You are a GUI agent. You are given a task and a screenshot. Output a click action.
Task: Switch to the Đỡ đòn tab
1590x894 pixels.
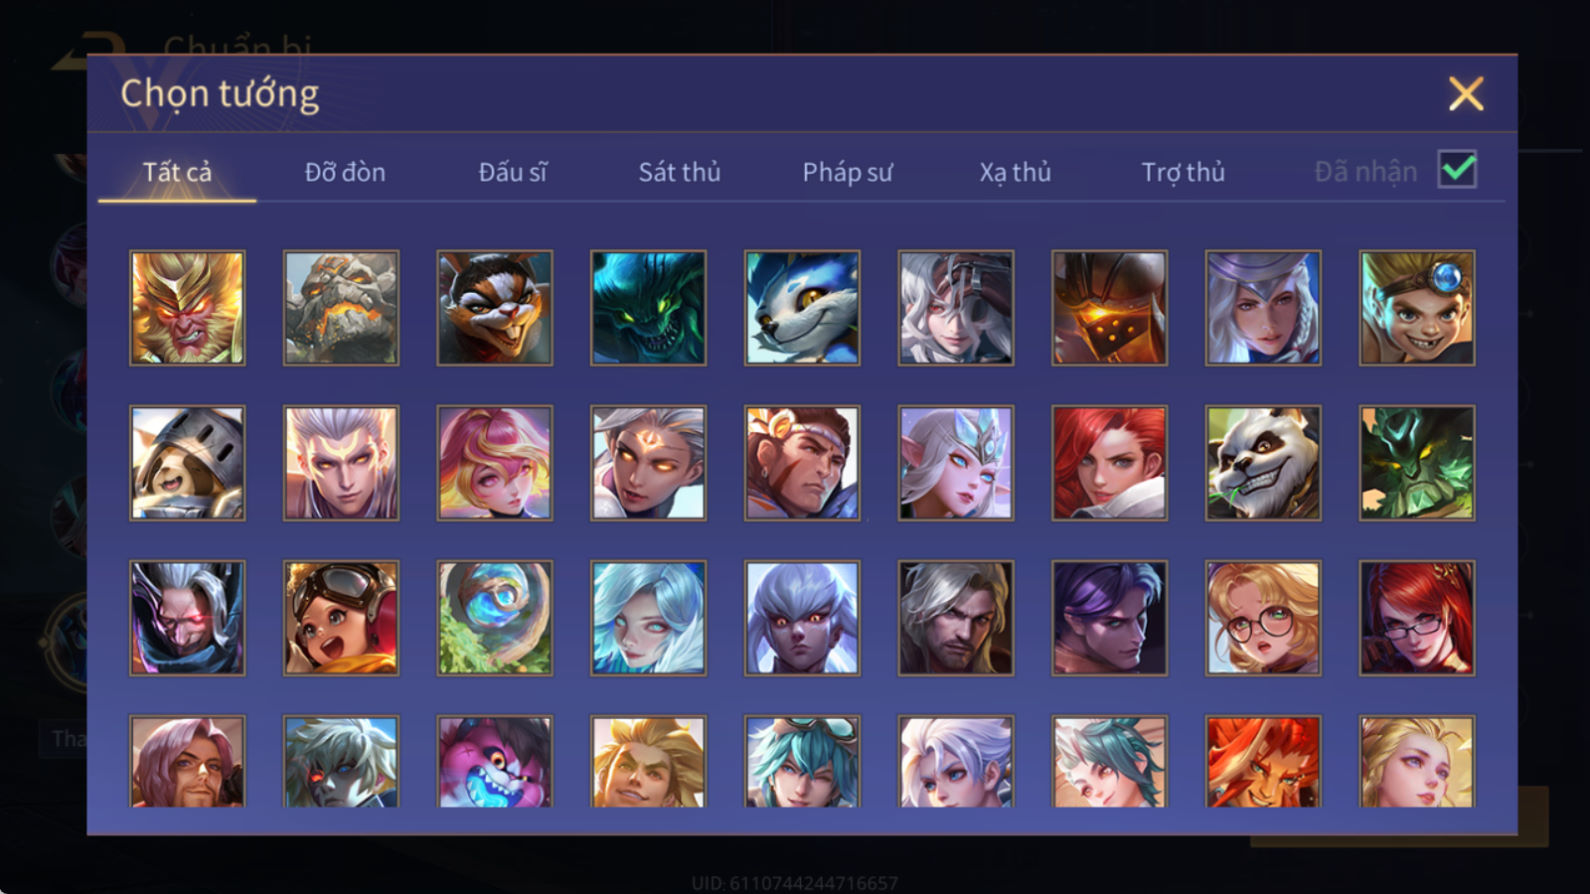click(345, 172)
